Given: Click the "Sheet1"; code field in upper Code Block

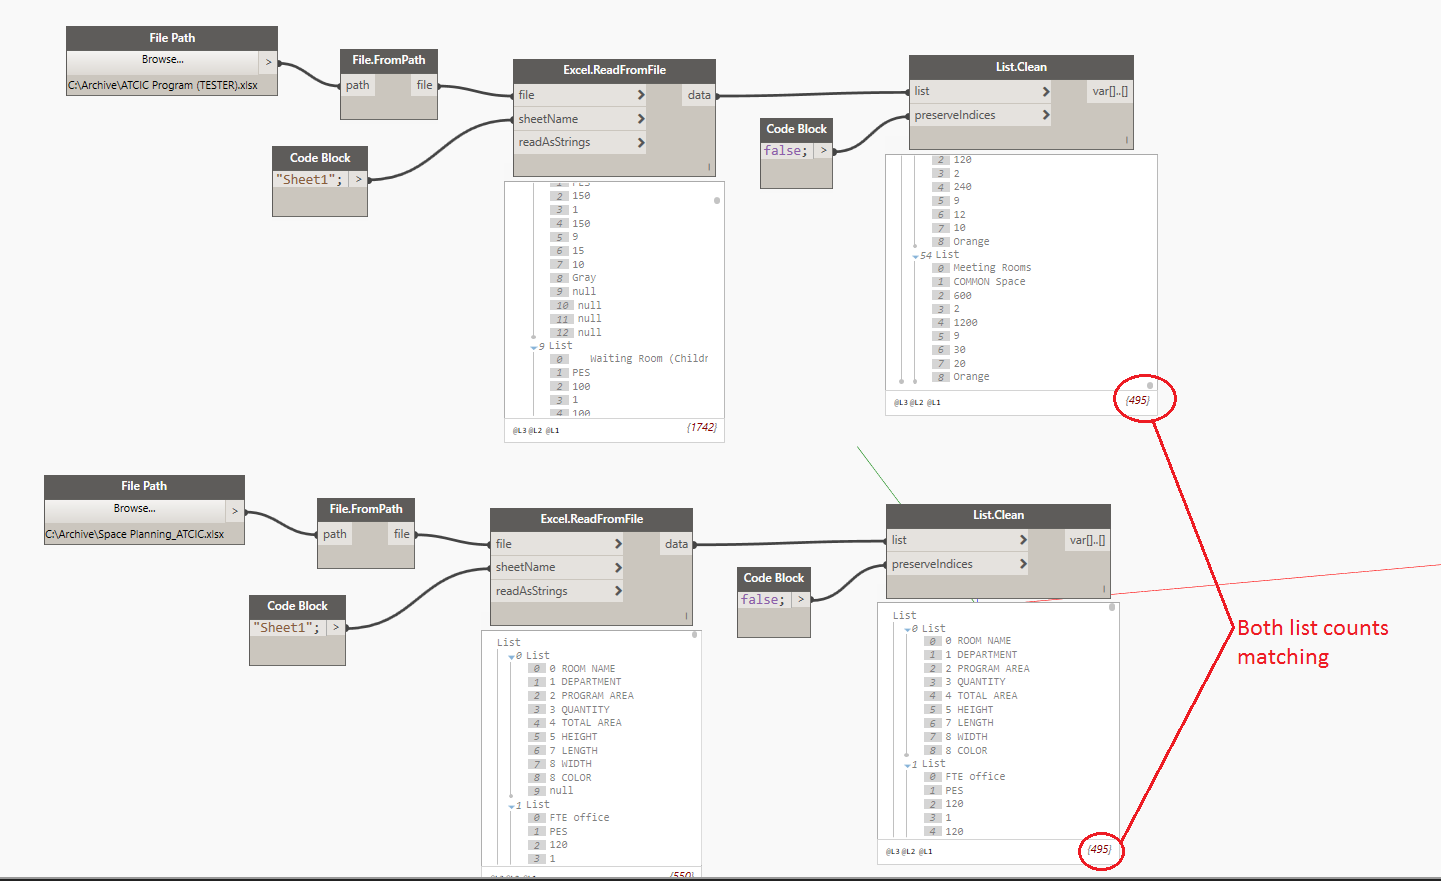Looking at the screenshot, I should coord(309,180).
